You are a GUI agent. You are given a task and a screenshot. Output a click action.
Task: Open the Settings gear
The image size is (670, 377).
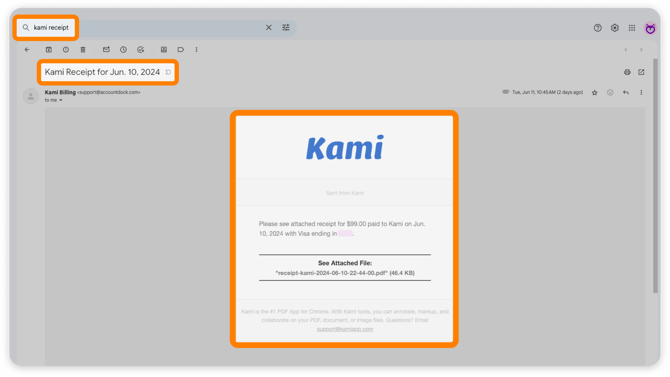[x=614, y=28]
